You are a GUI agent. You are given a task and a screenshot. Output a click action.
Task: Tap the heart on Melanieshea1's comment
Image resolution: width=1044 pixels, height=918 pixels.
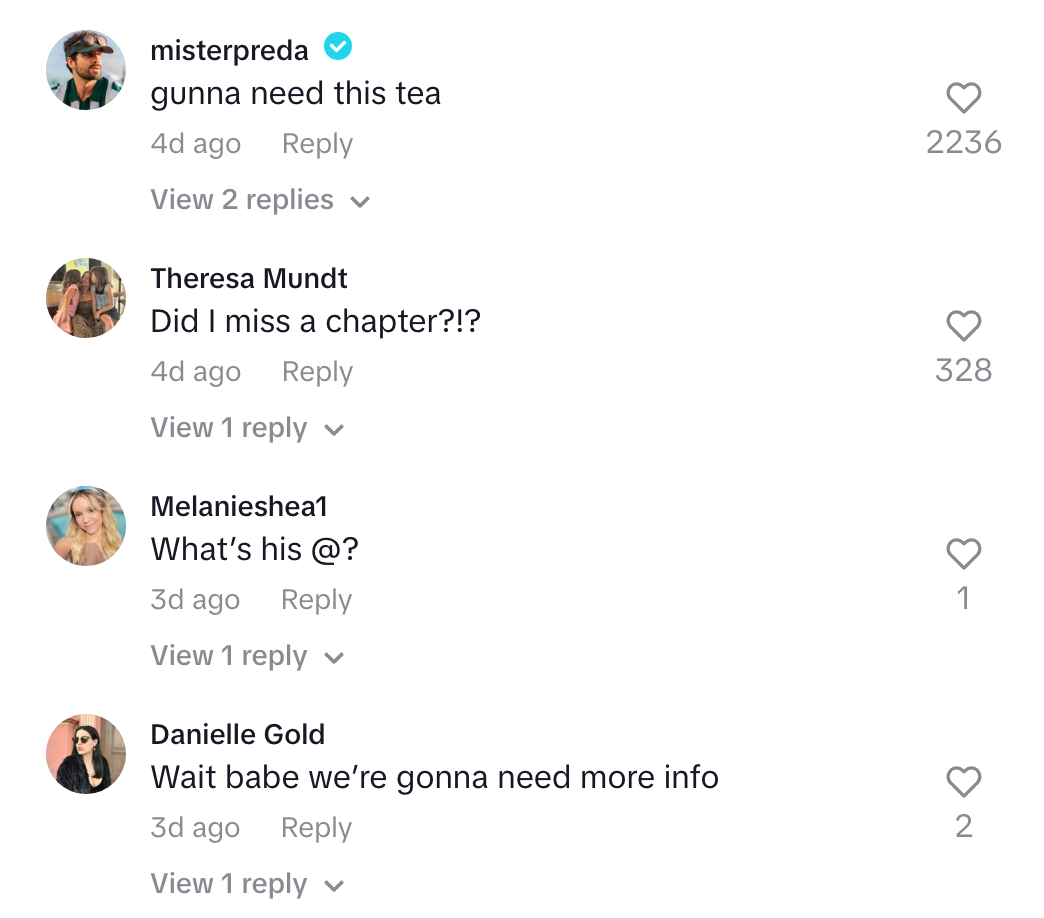click(963, 554)
